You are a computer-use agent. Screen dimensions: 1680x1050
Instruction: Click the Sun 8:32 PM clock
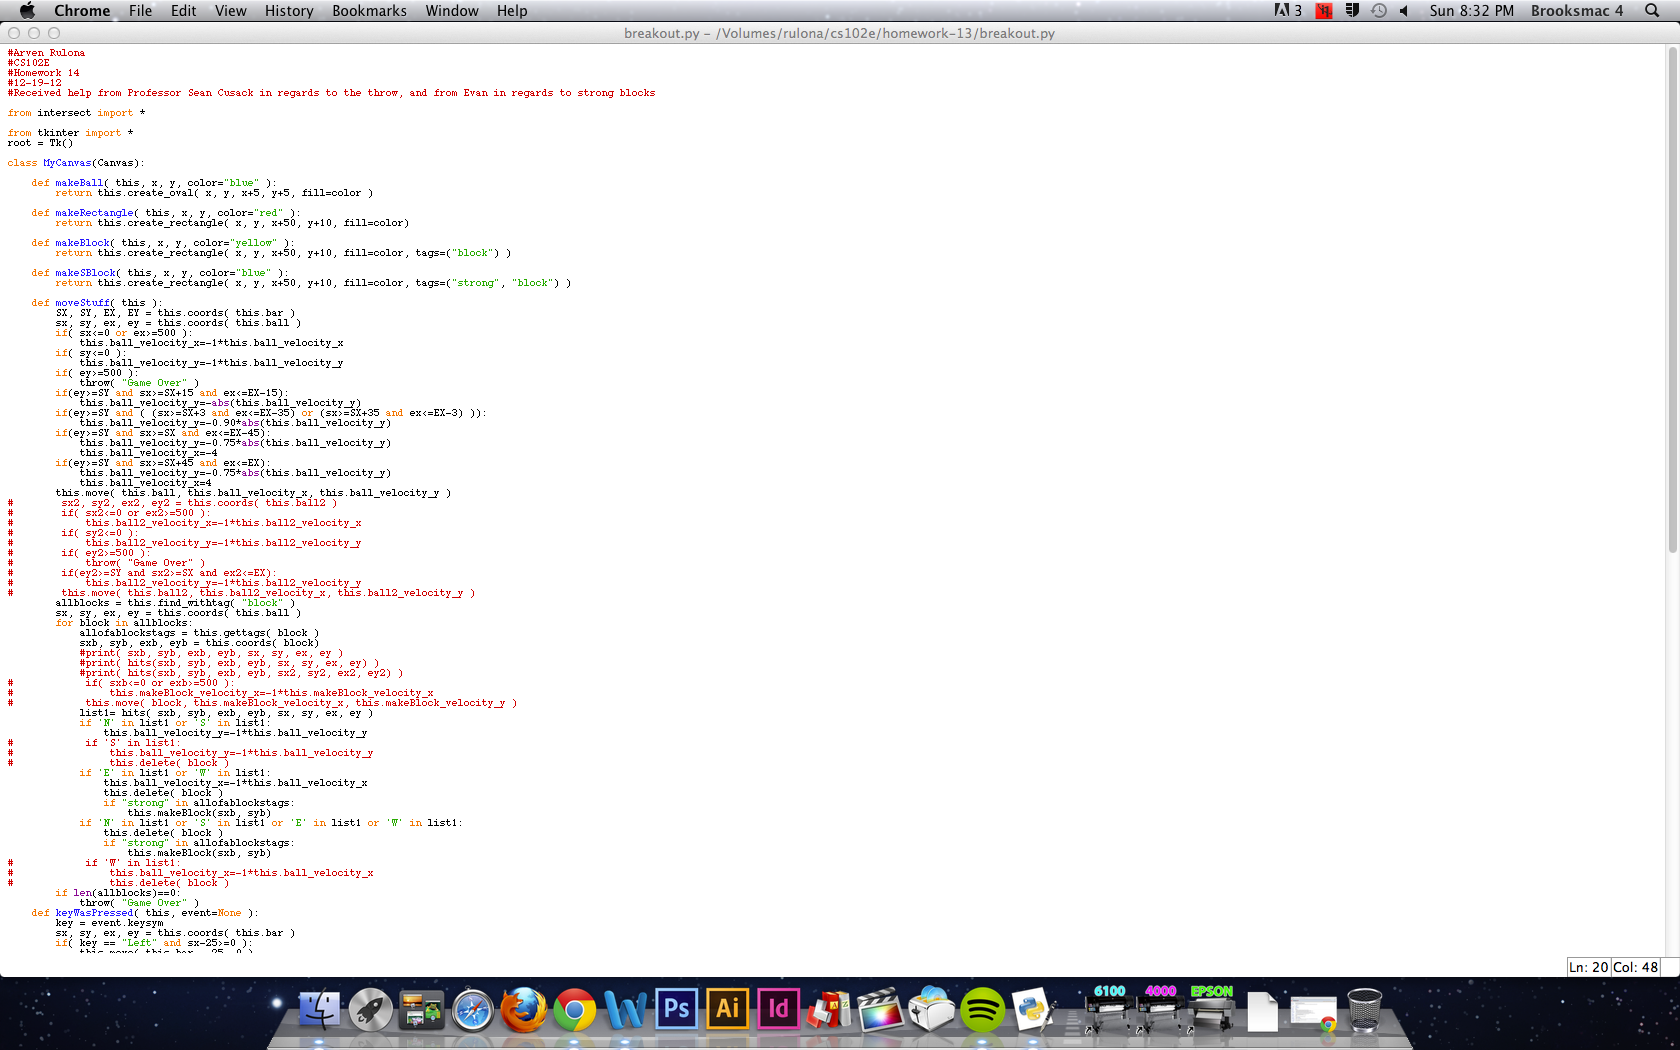(x=1471, y=11)
